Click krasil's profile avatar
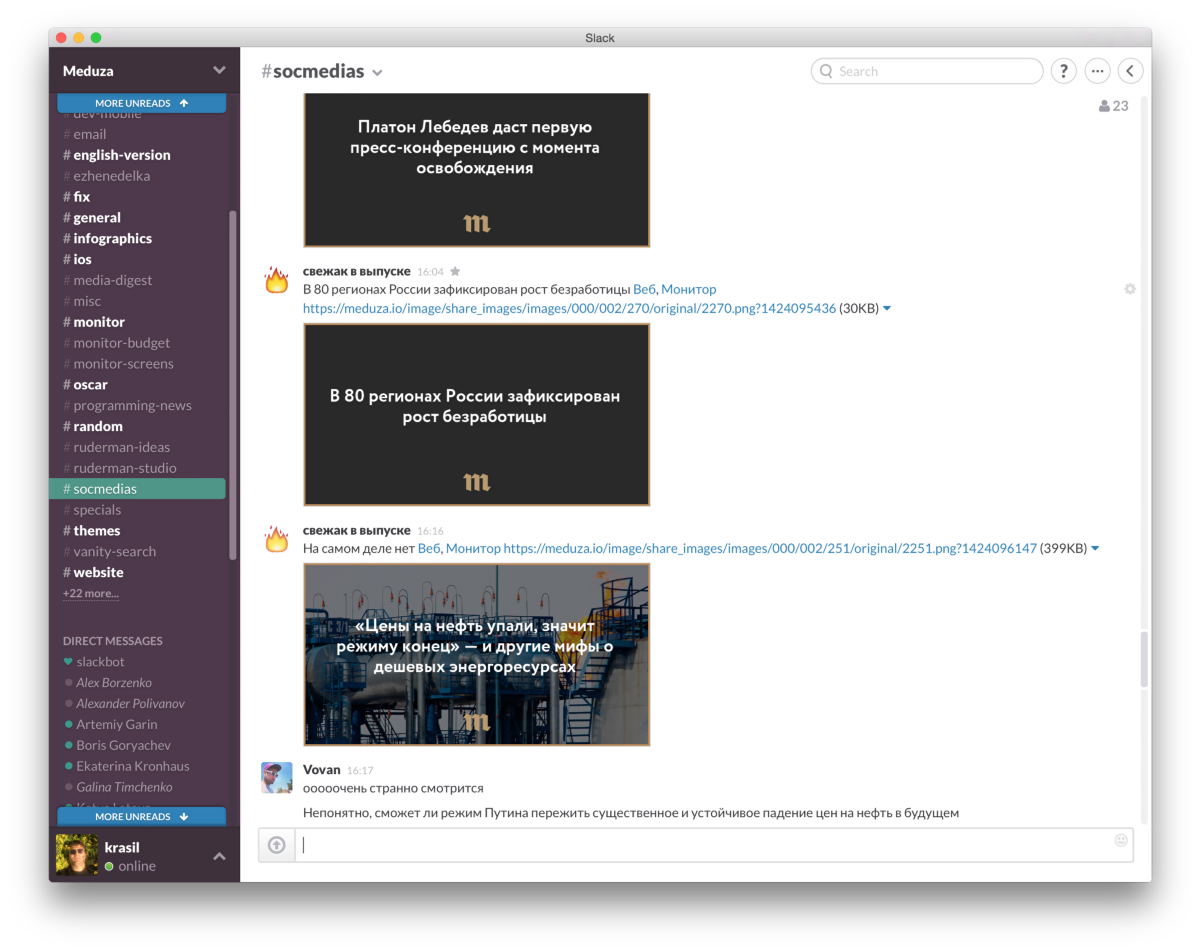This screenshot has width=1200, height=951. [x=77, y=856]
